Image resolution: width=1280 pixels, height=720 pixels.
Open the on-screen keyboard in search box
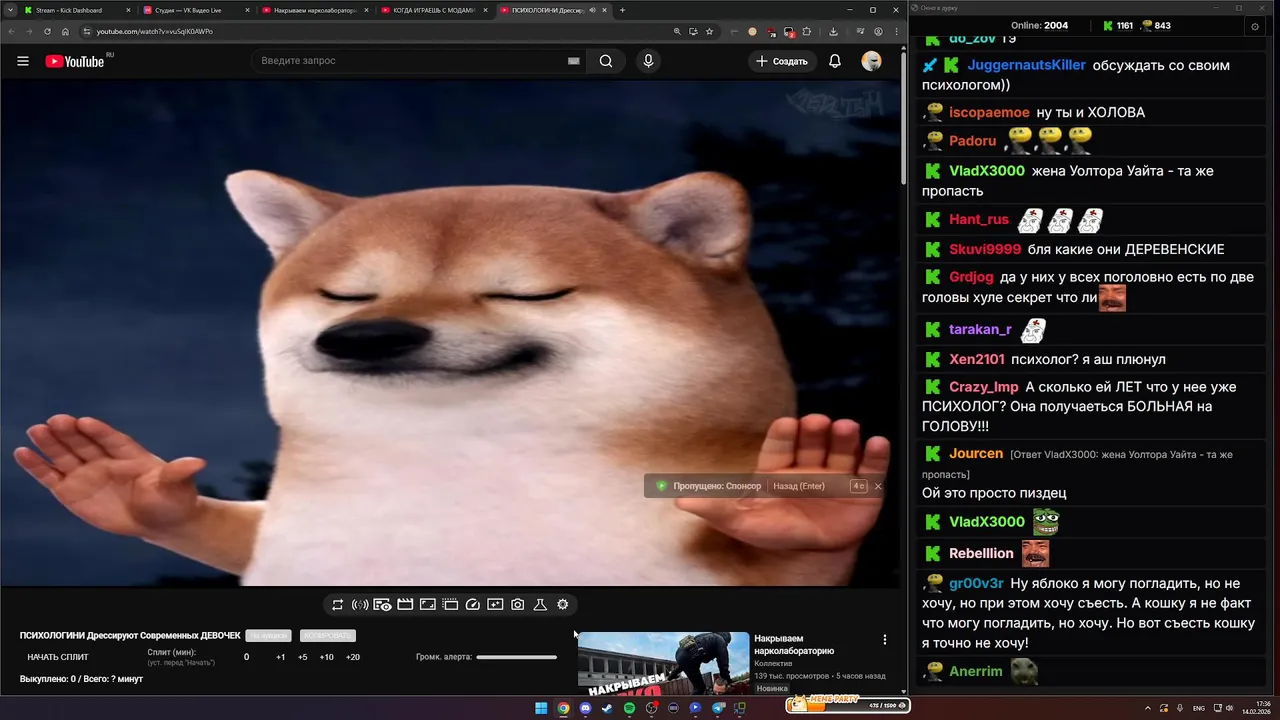(574, 61)
